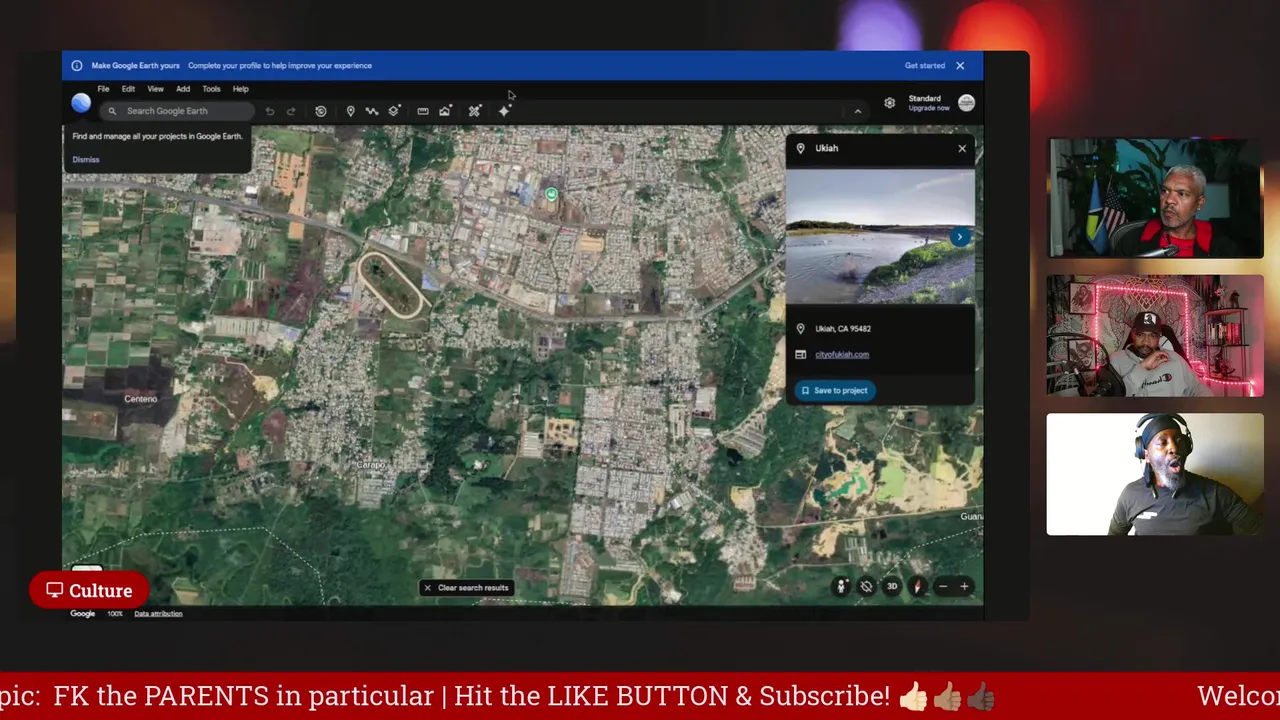Click the top webcam feed thumbnail

pyautogui.click(x=1155, y=198)
